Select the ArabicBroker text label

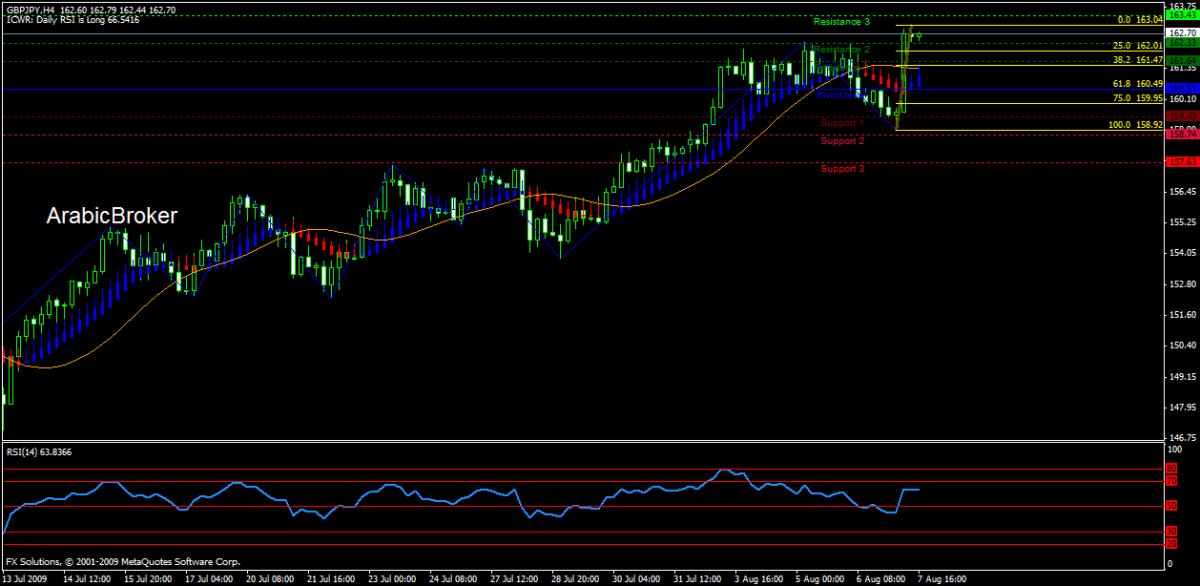113,216
